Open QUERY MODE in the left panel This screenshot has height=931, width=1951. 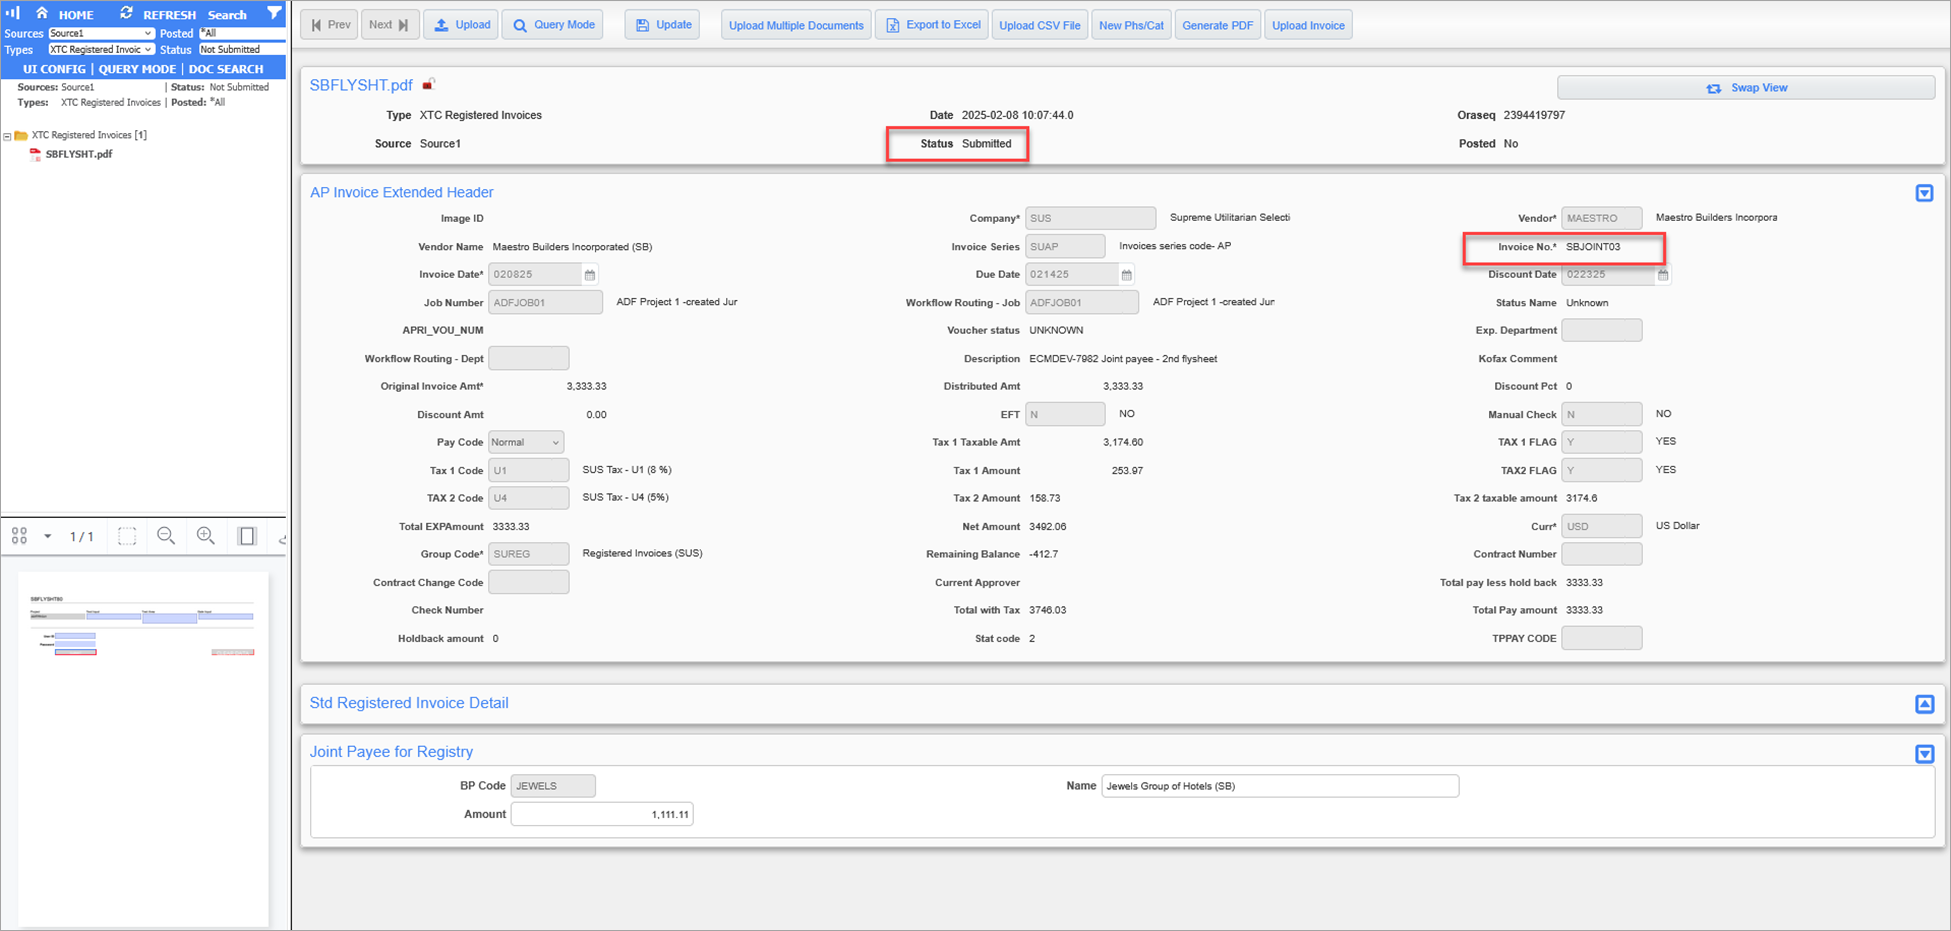click(137, 69)
